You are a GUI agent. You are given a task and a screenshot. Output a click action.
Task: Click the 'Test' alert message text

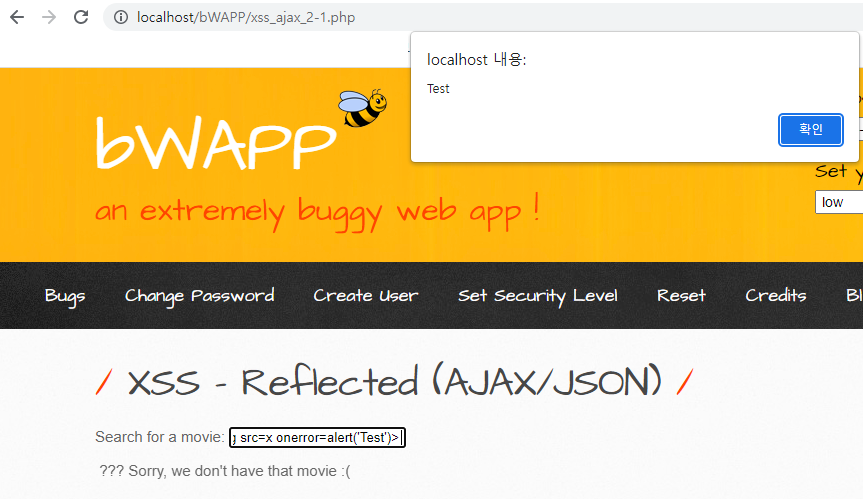438,89
